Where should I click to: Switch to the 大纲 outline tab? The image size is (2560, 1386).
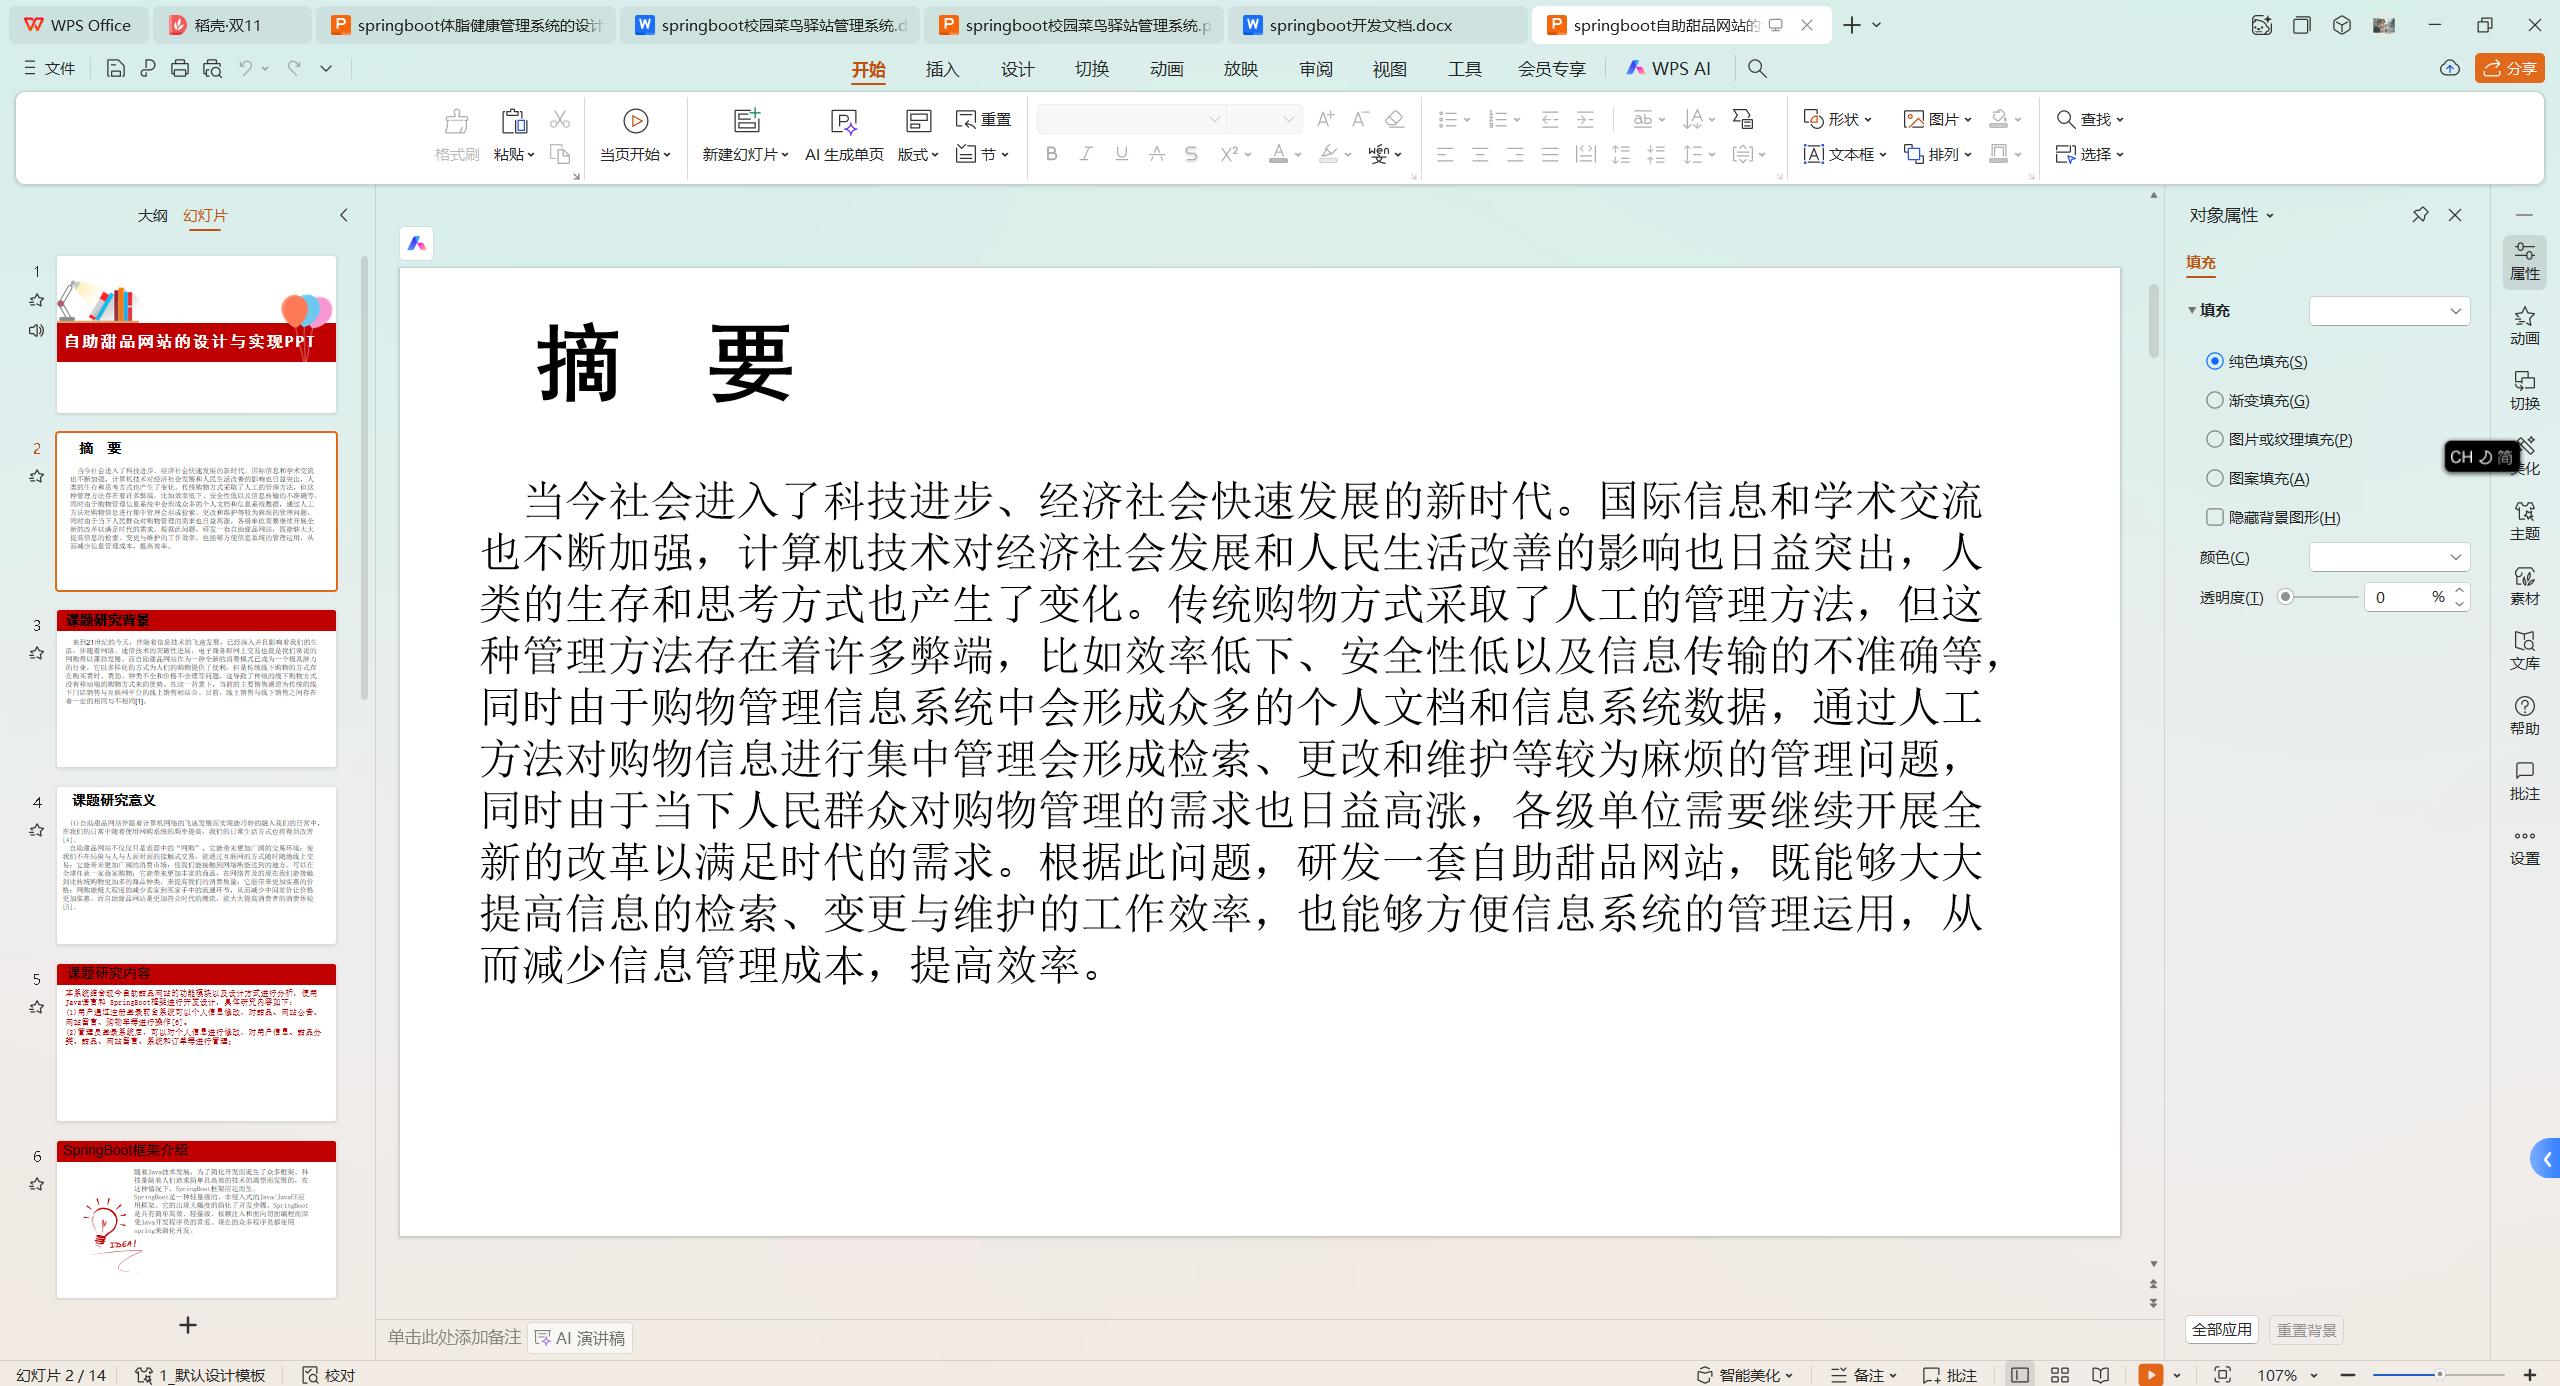coord(152,215)
